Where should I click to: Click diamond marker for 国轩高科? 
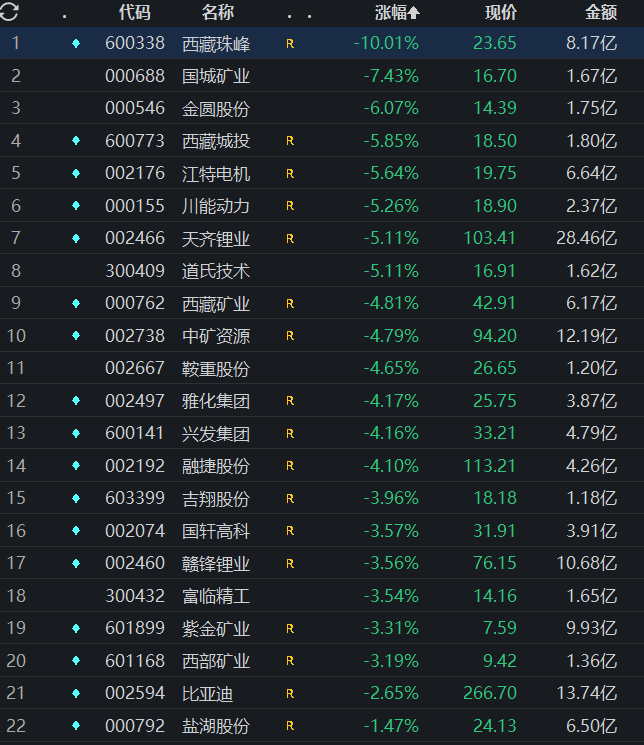tap(76, 531)
